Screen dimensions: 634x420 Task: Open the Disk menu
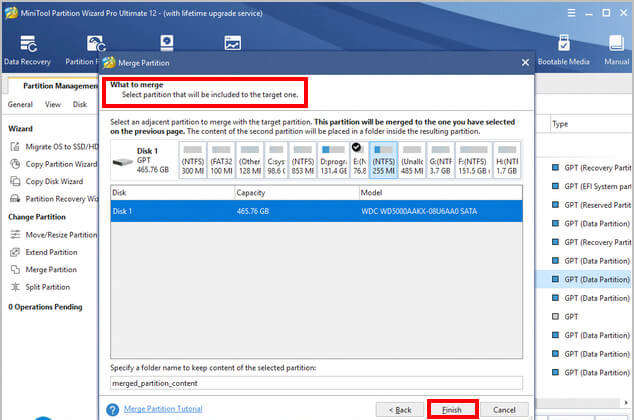[80, 104]
